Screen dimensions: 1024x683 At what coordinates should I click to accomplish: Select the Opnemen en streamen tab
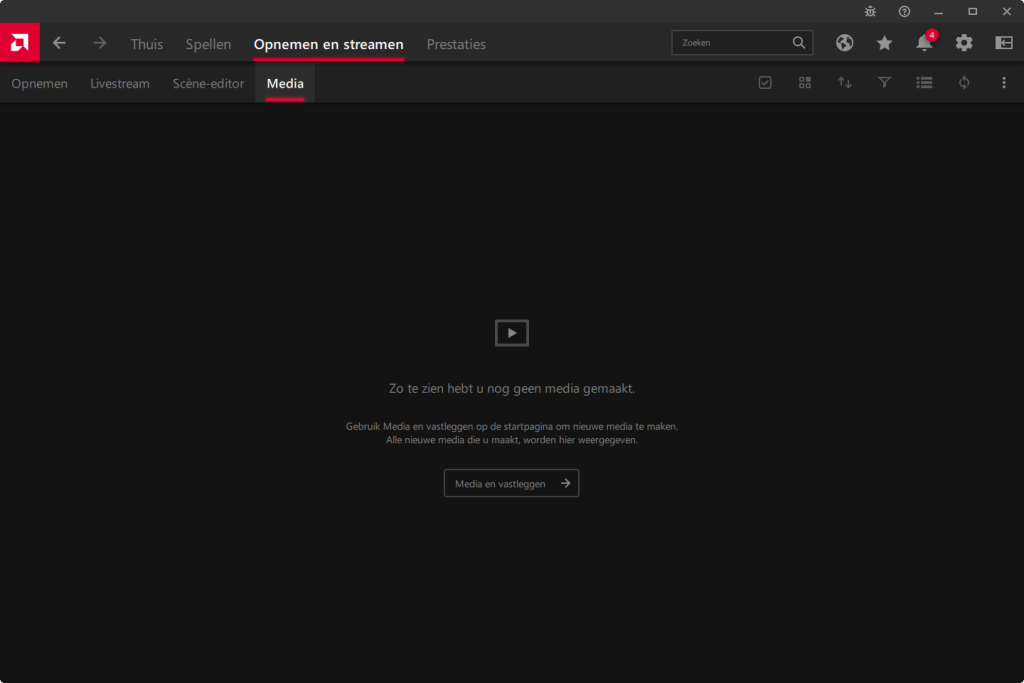pos(328,44)
